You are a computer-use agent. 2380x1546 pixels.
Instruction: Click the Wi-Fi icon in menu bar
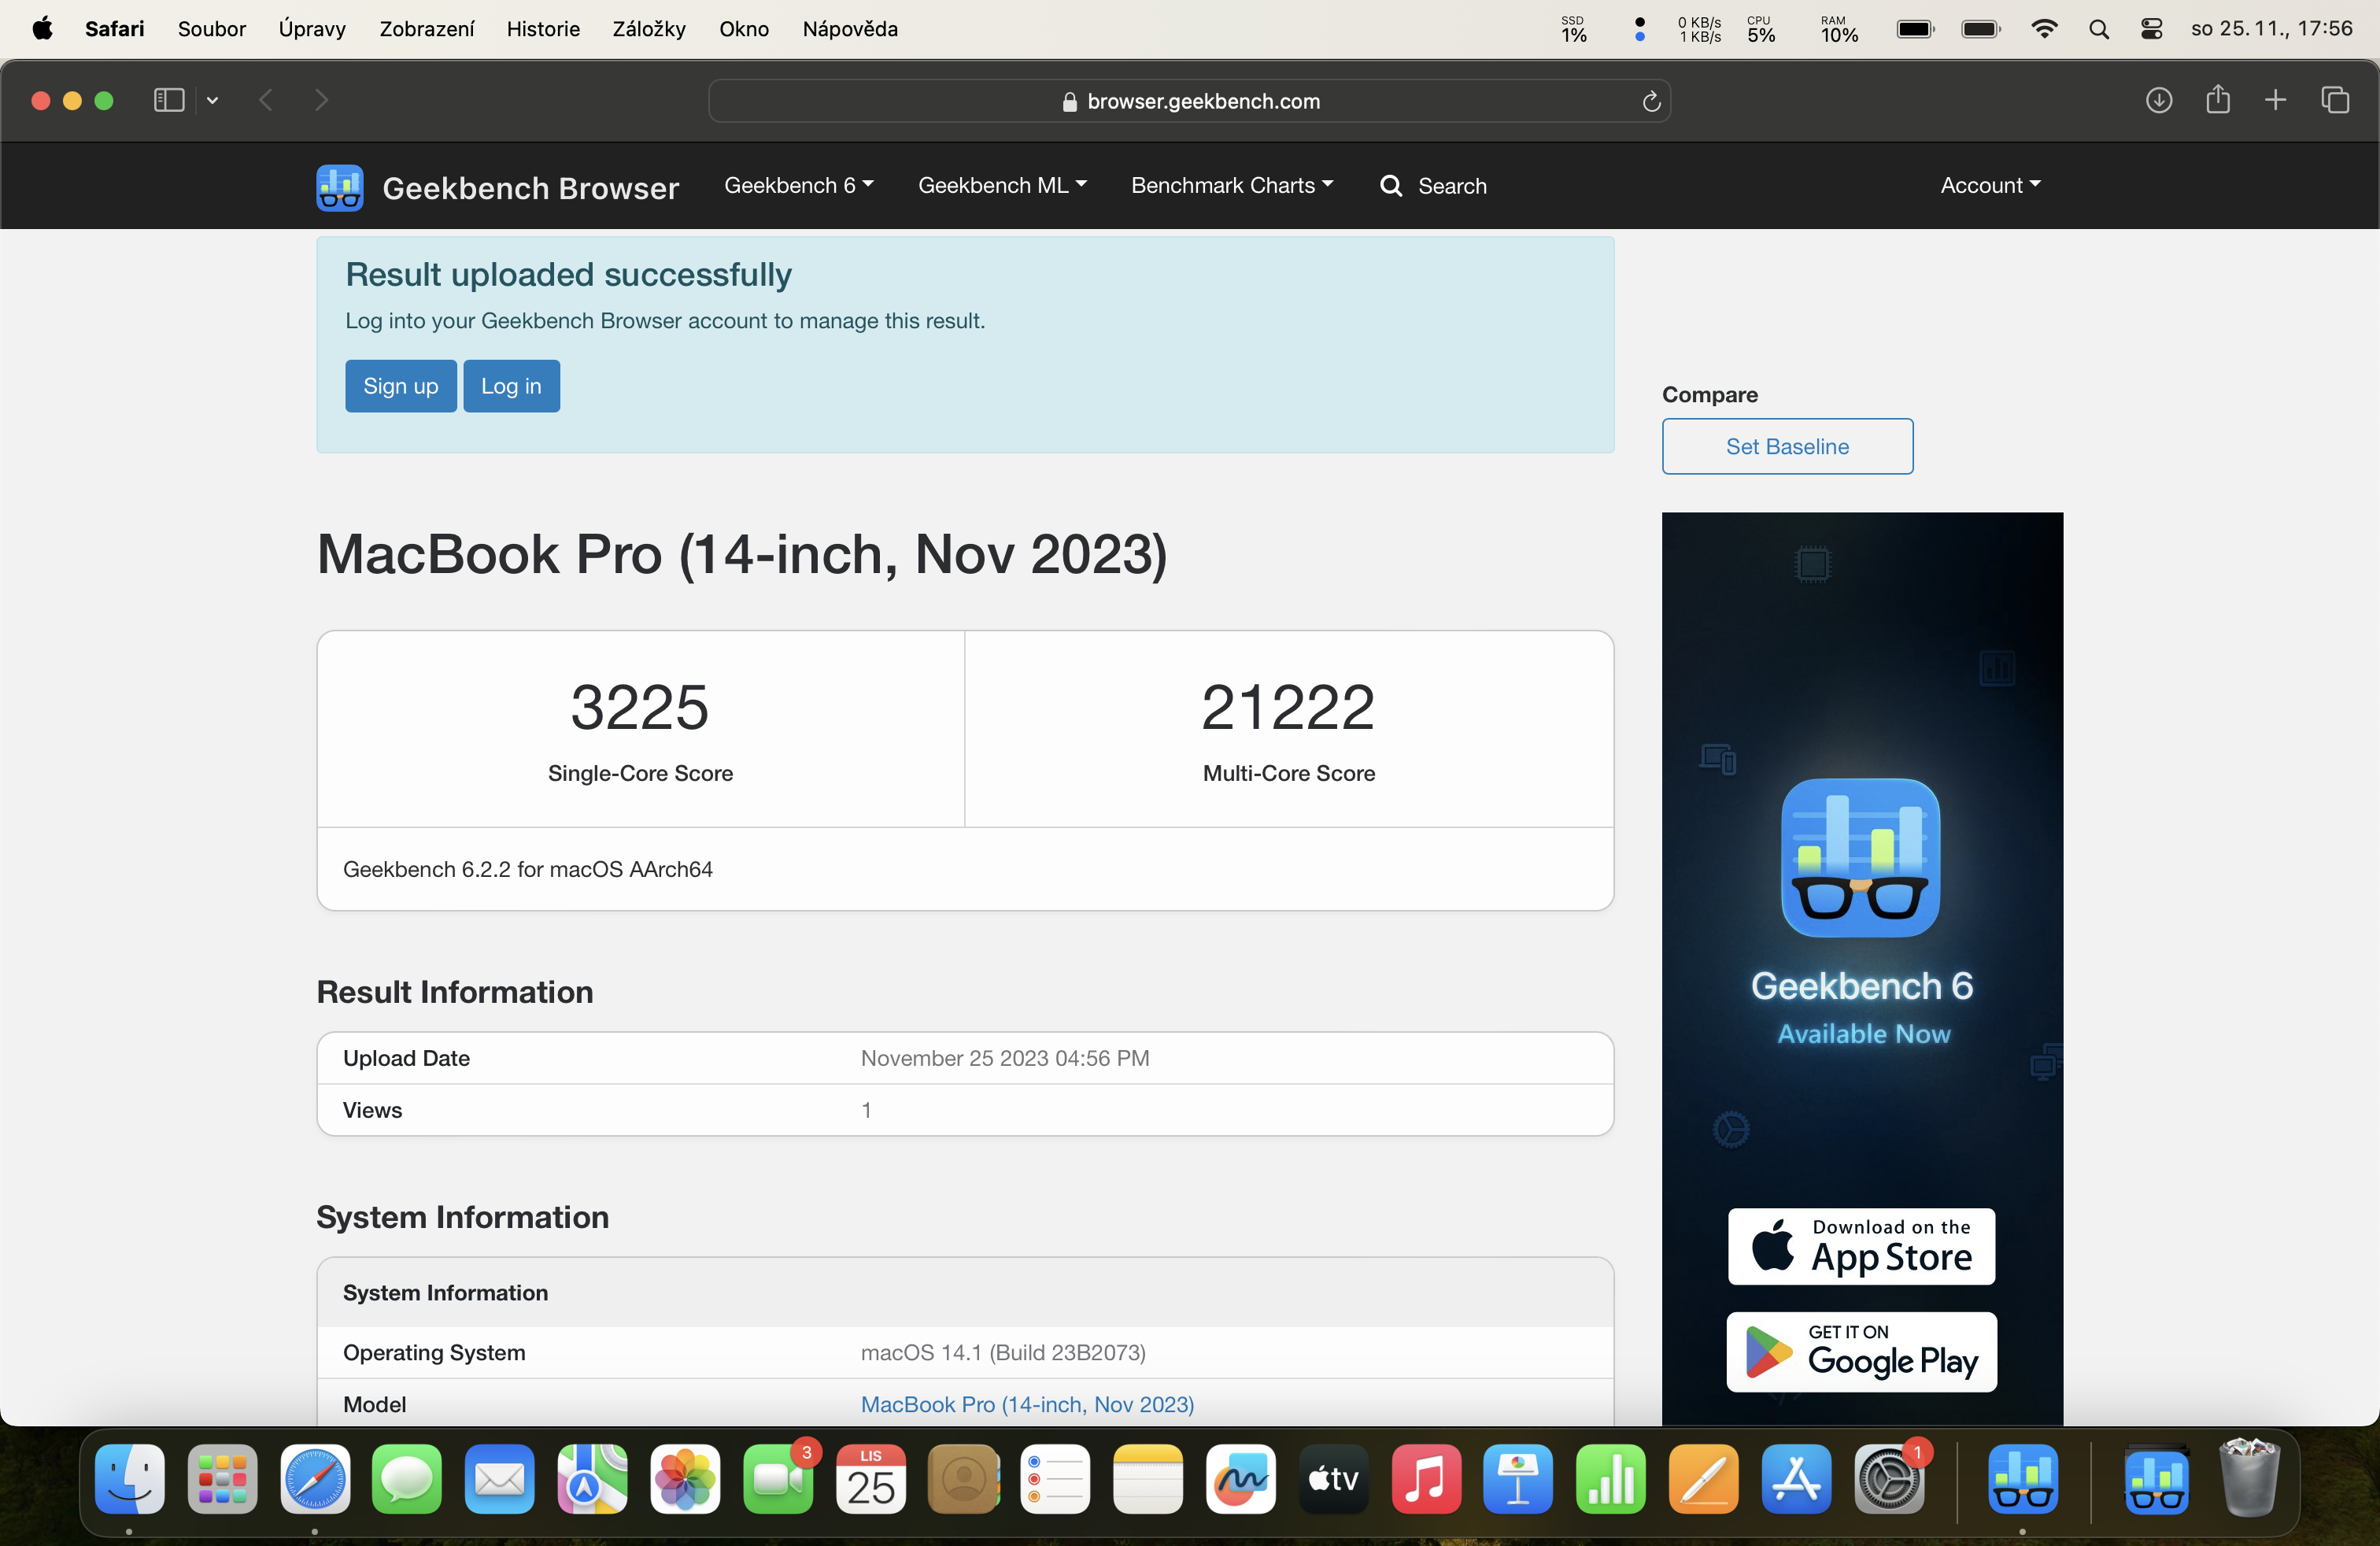(x=2045, y=29)
